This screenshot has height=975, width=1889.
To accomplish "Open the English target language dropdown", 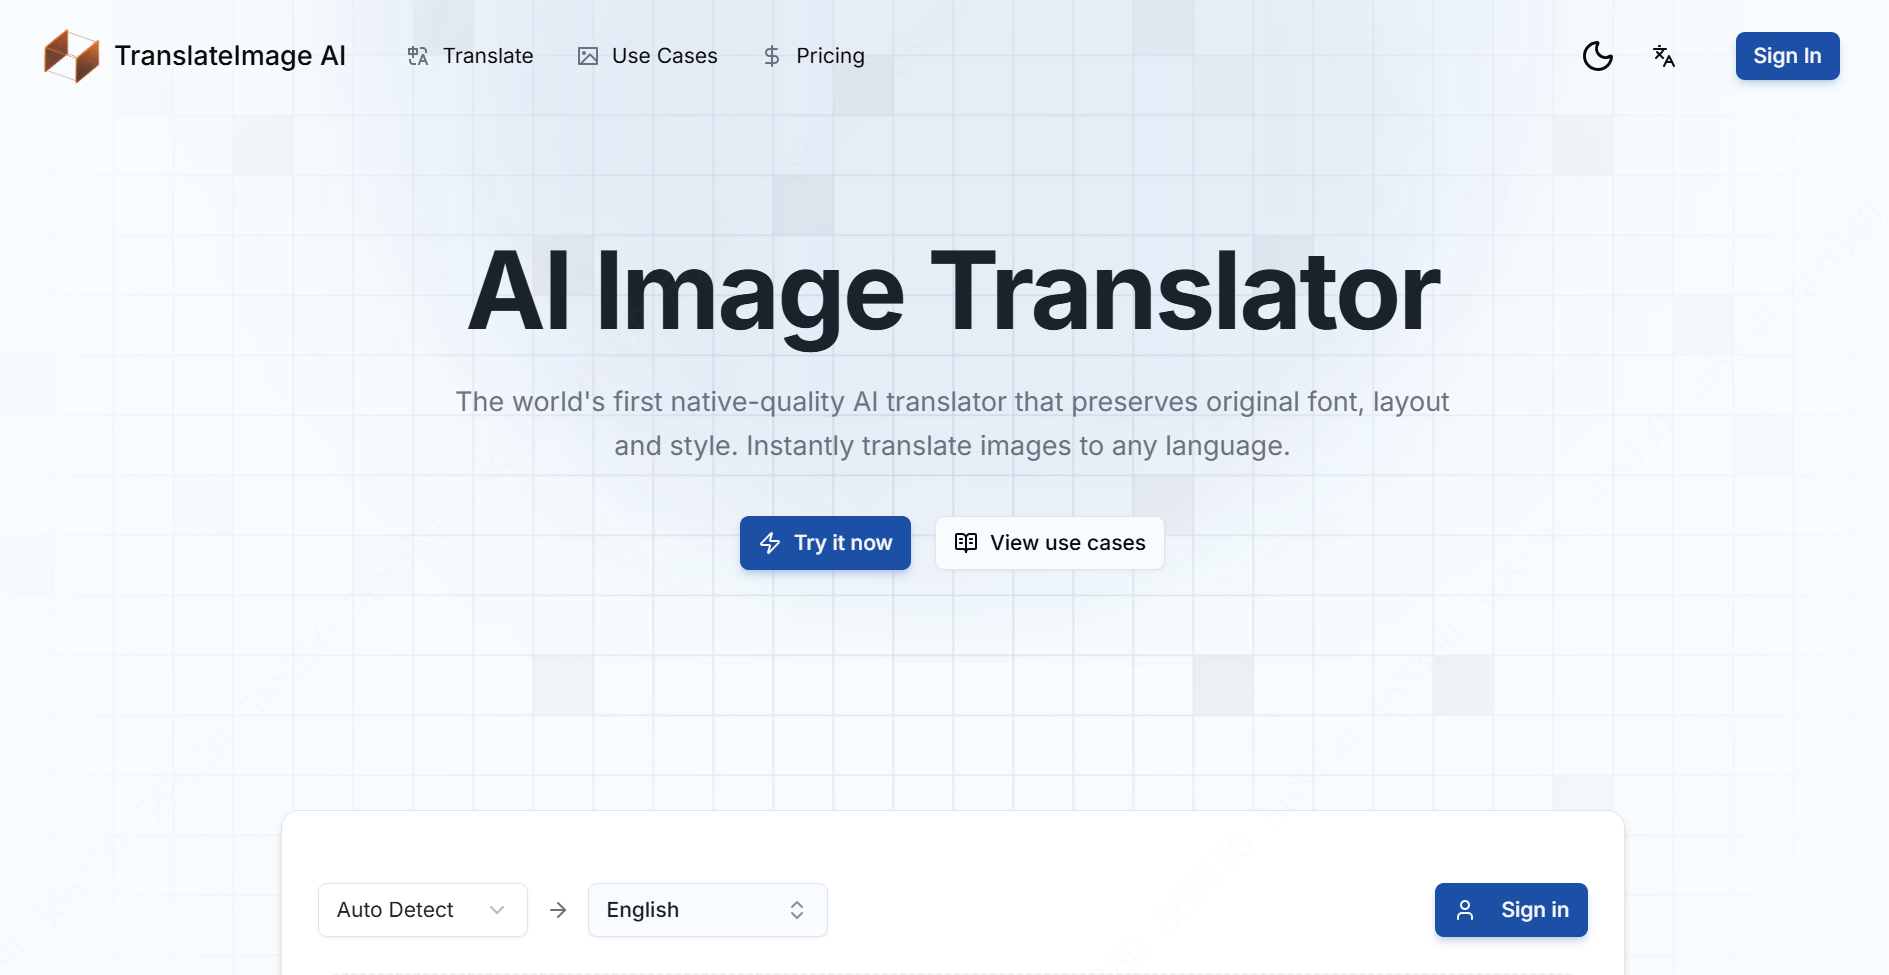I will (x=707, y=910).
